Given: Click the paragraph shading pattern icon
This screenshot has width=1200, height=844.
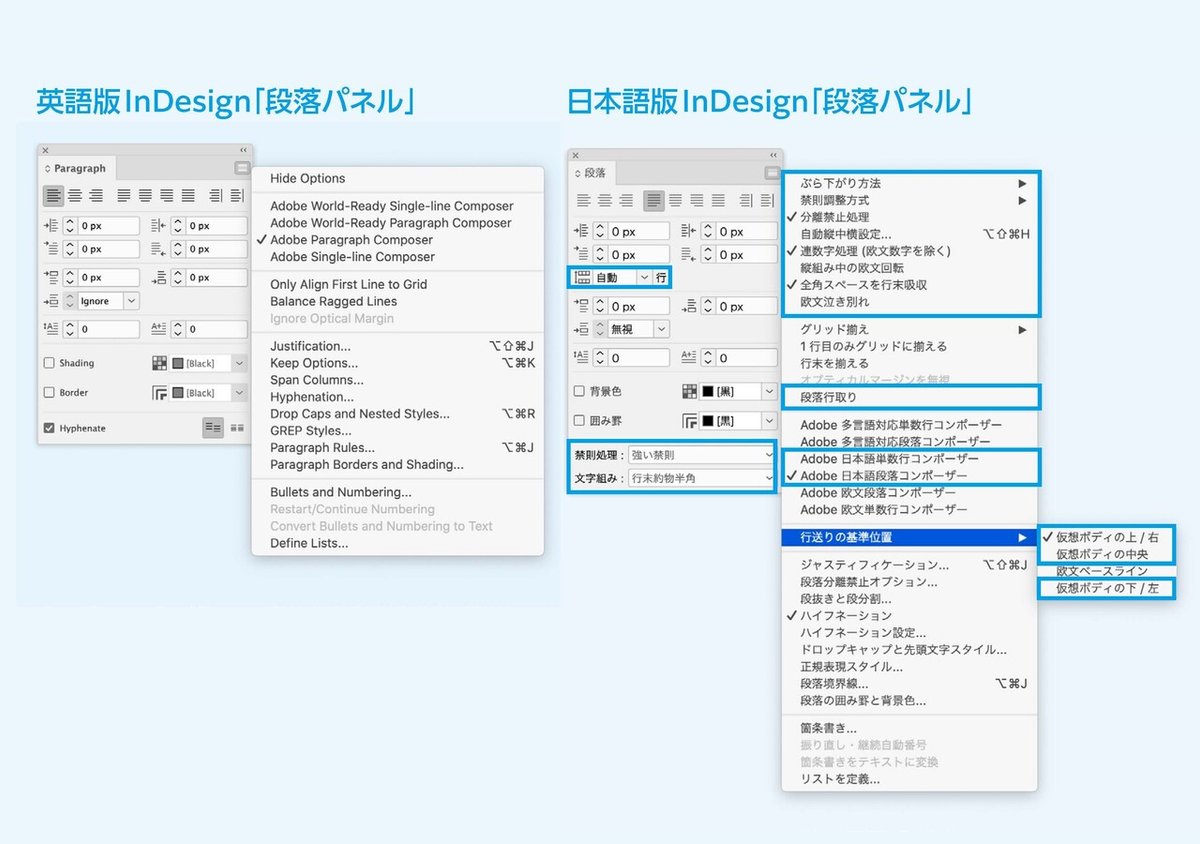Looking at the screenshot, I should pos(160,362).
